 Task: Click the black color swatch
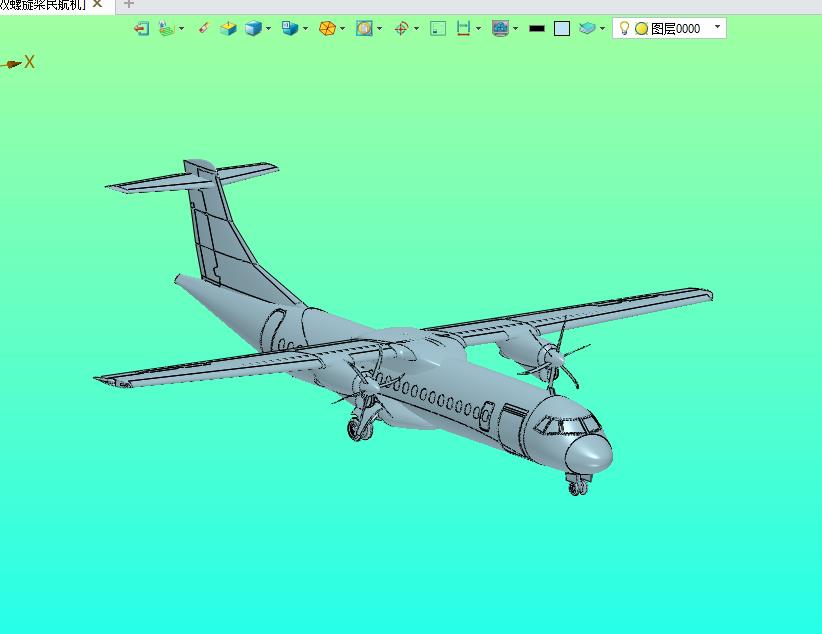pos(537,28)
